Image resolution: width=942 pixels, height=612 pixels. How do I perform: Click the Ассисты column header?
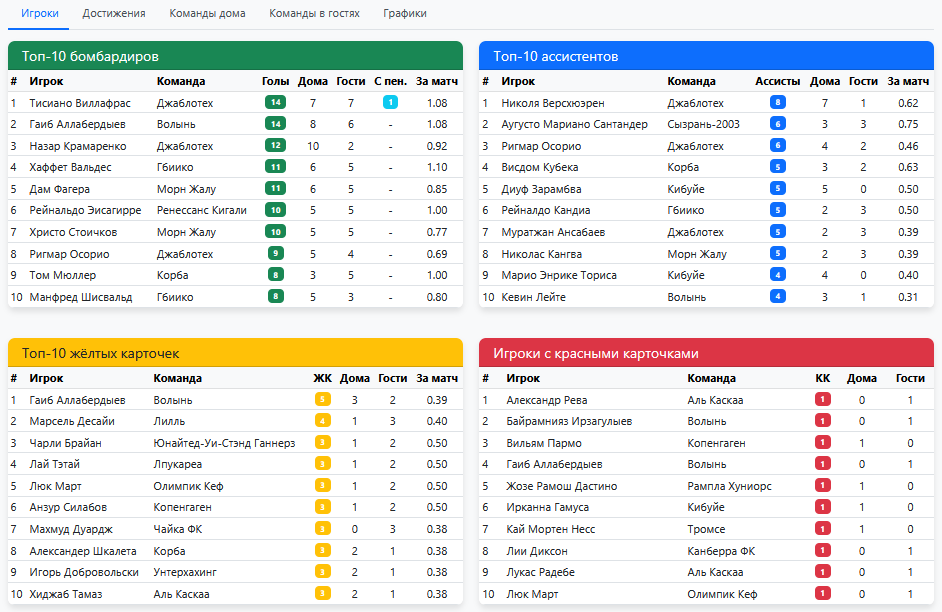click(x=777, y=81)
